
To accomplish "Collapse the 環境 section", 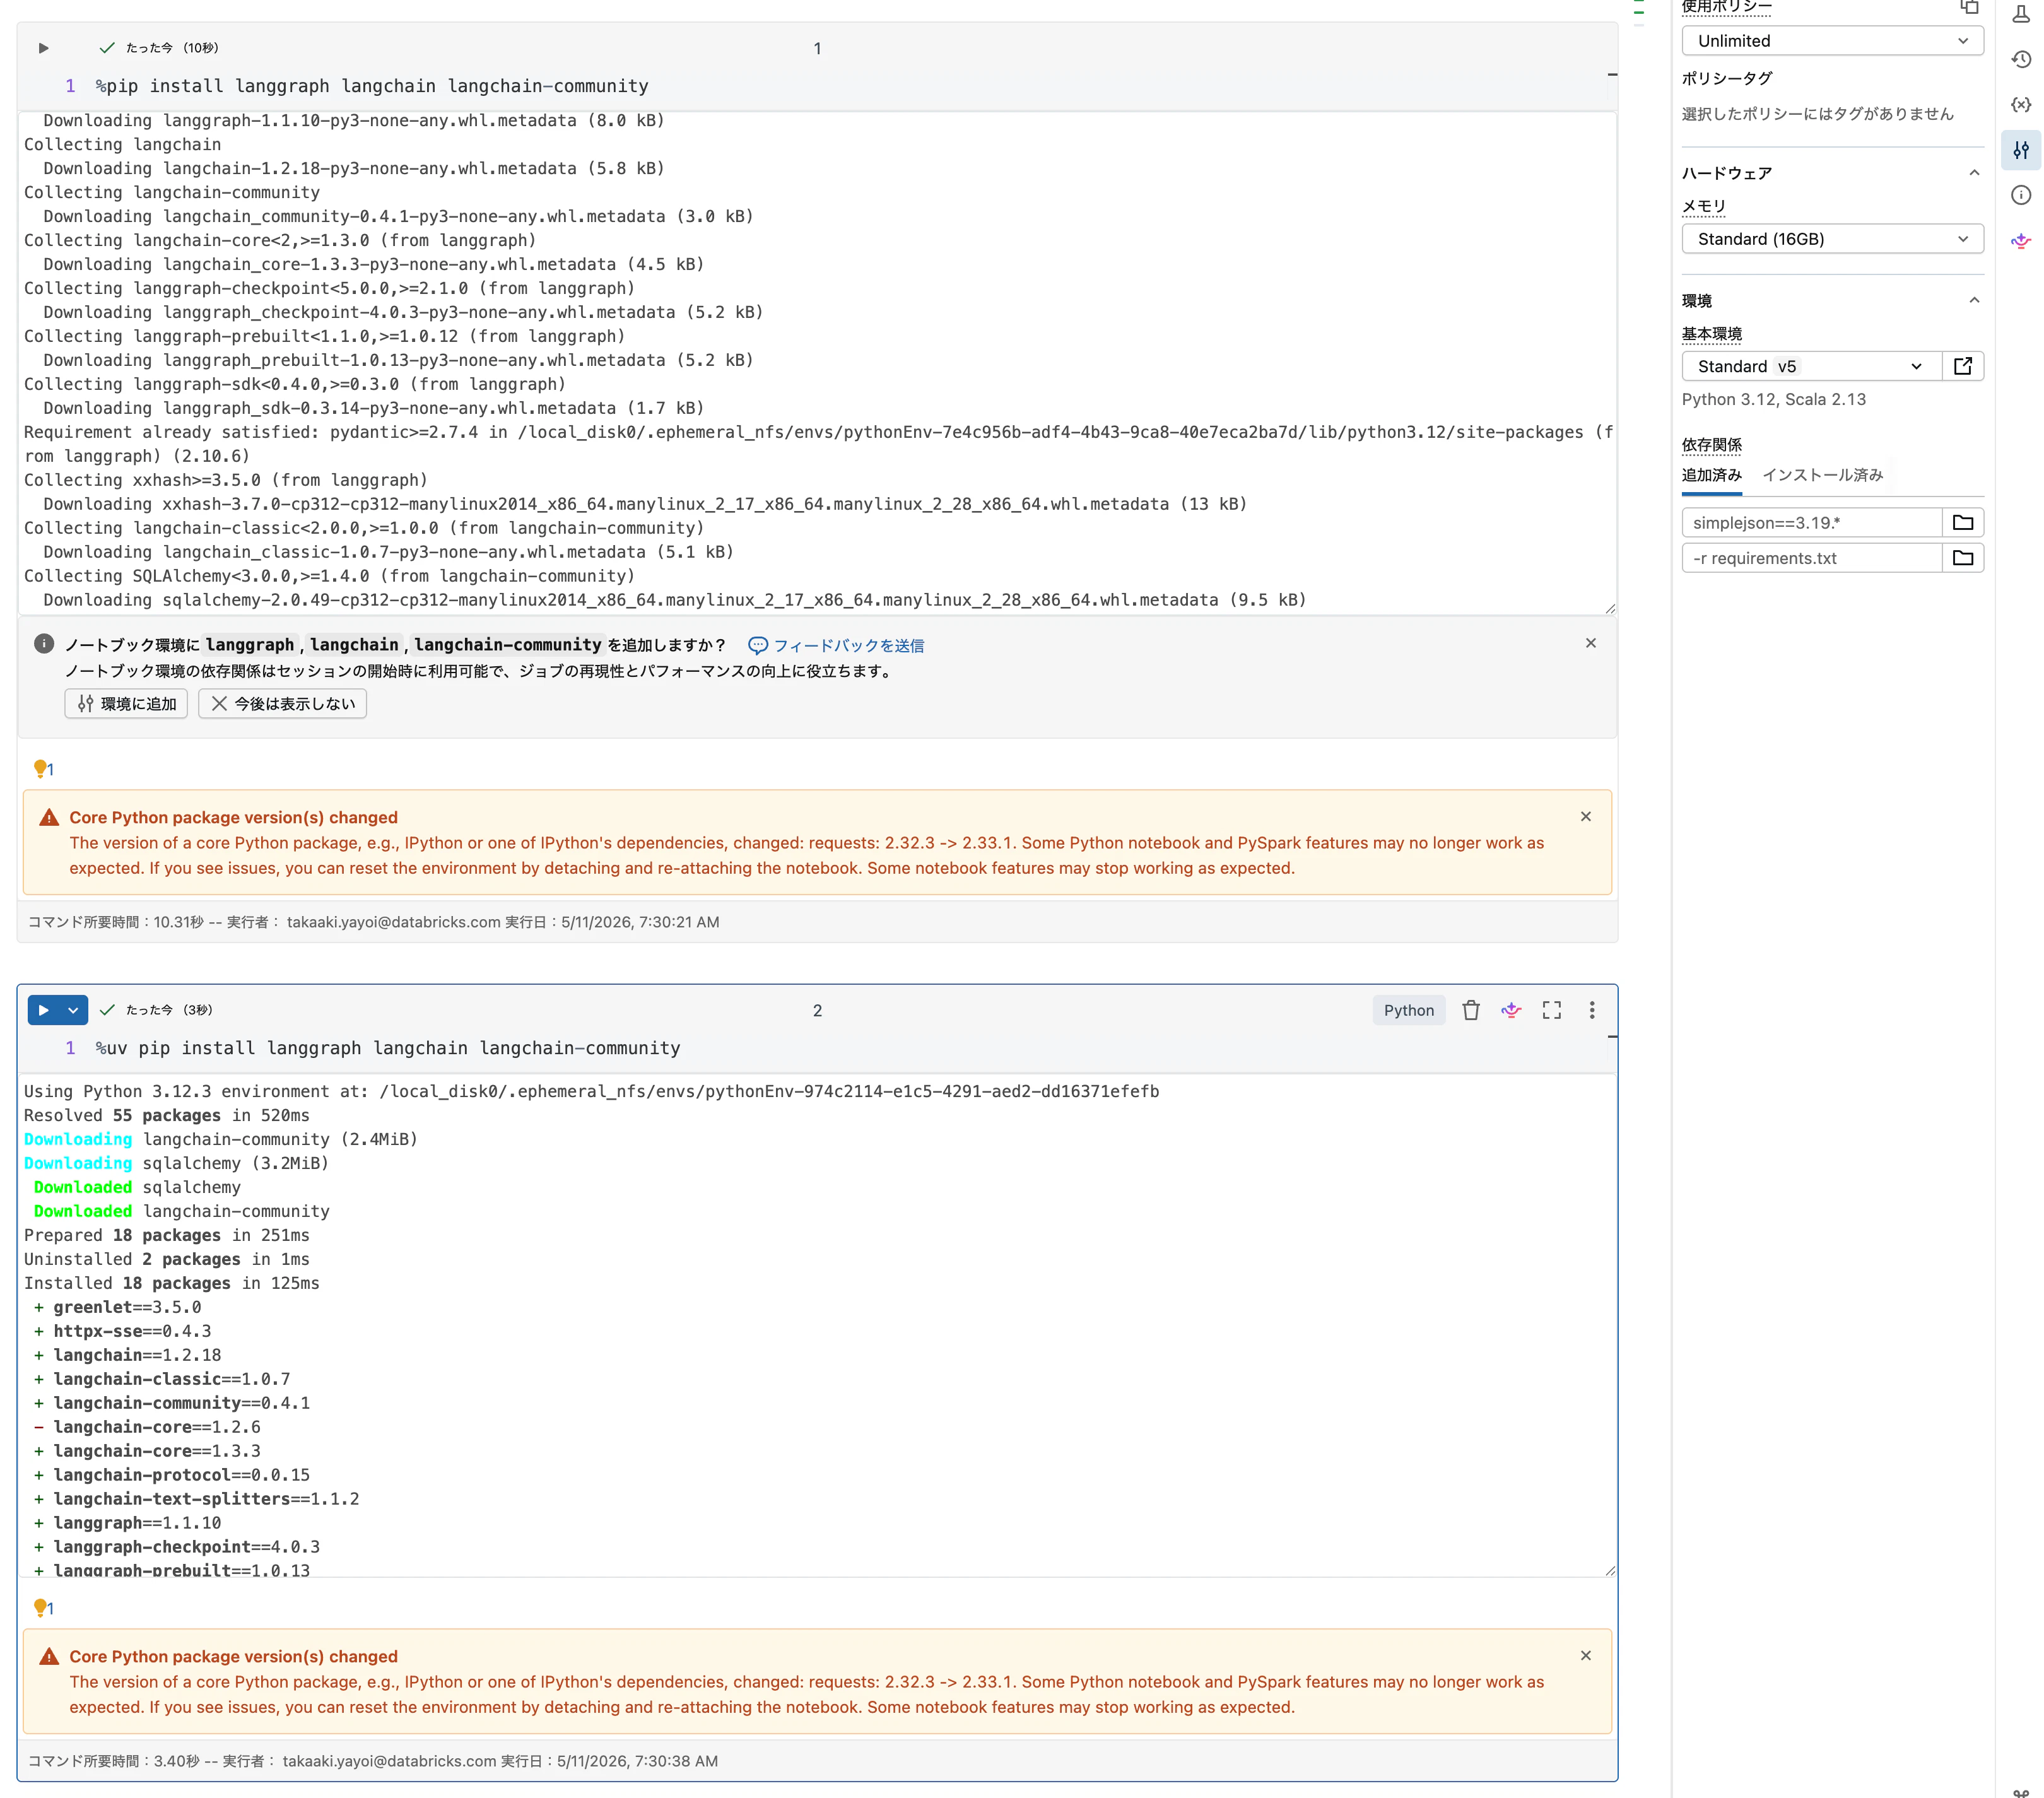I will (x=1973, y=300).
